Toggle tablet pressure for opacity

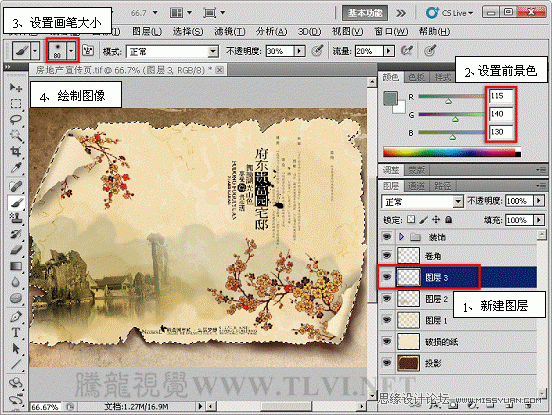[318, 51]
